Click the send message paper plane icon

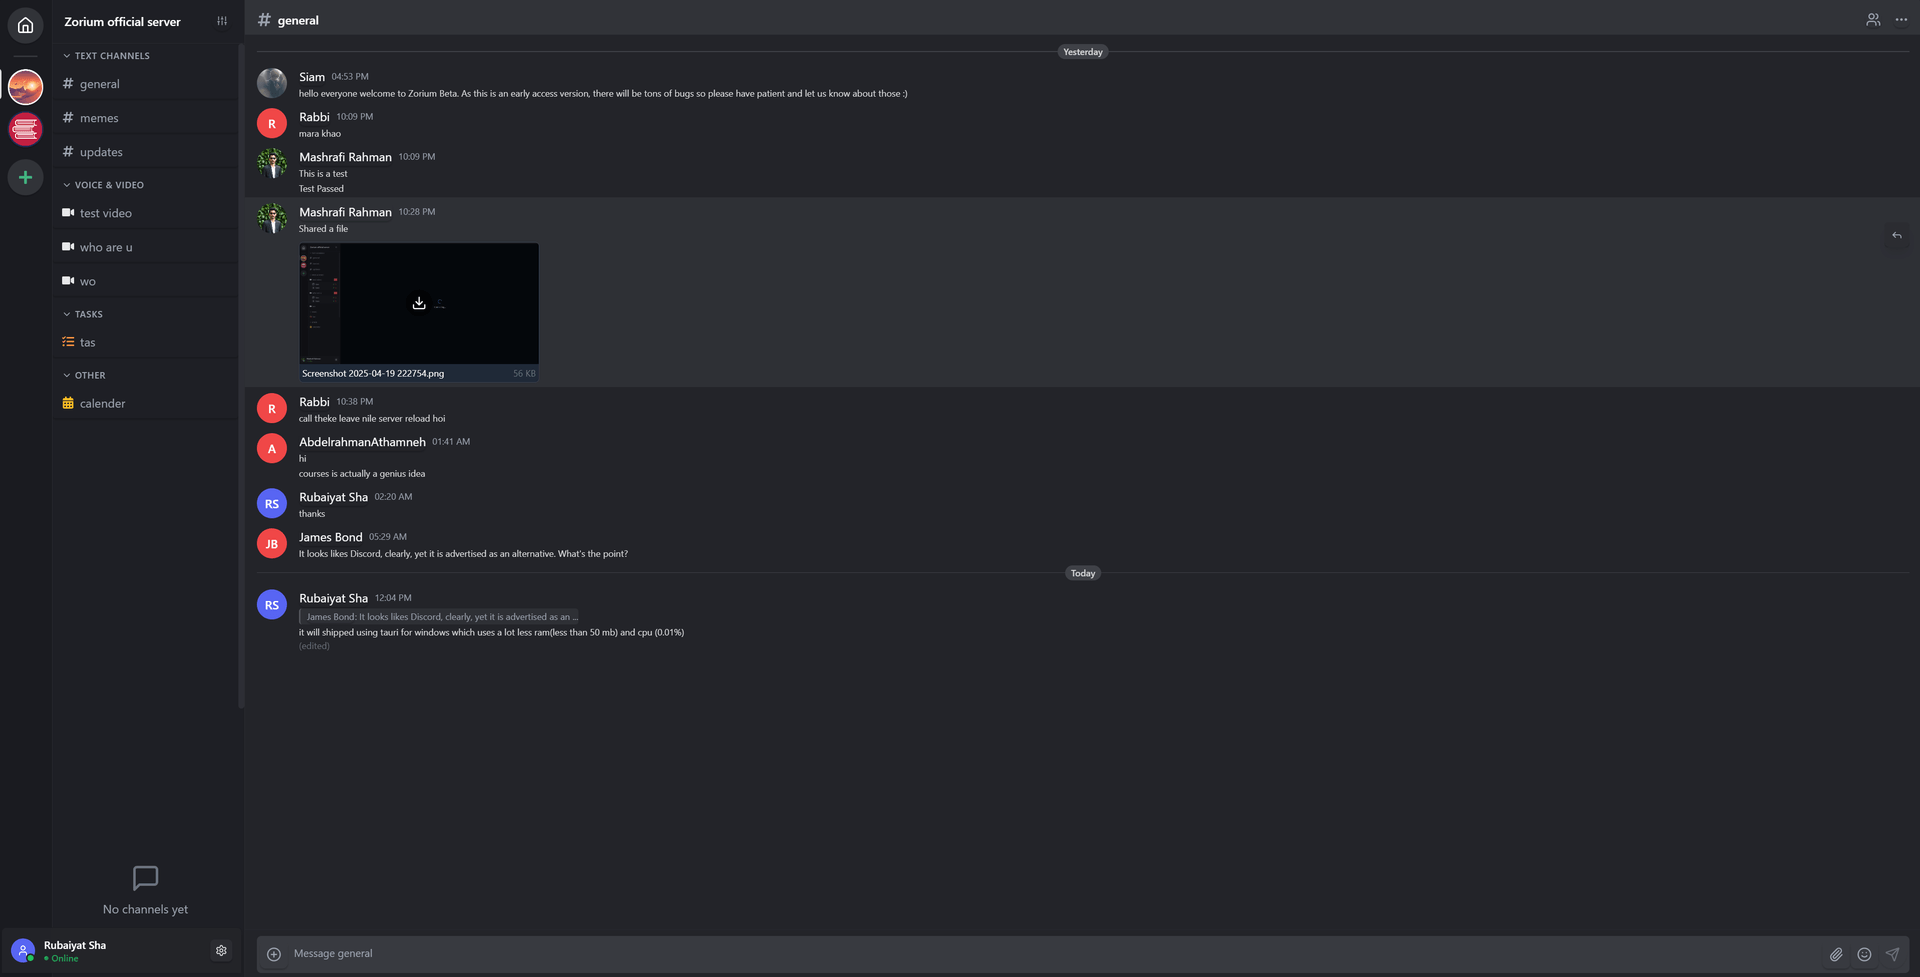(1892, 954)
